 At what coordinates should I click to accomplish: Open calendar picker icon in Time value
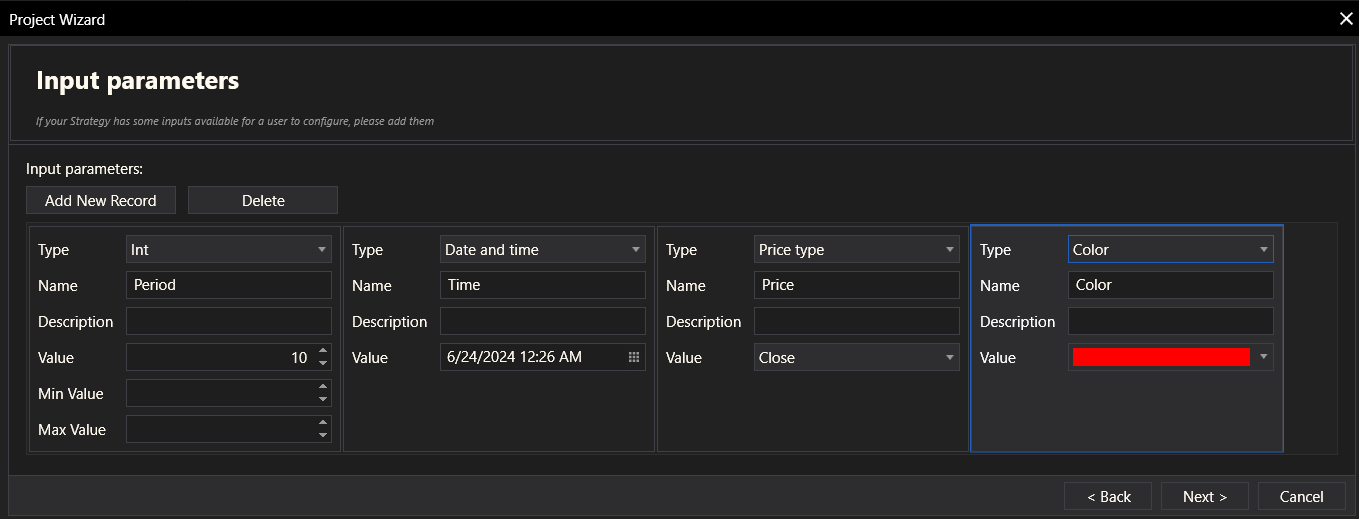(x=634, y=357)
